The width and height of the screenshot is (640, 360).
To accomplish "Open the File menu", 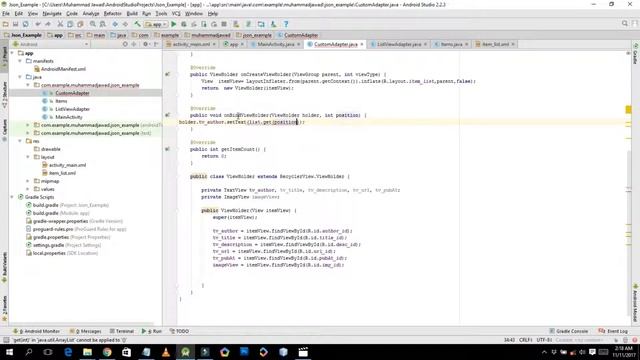I will pyautogui.click(x=6, y=13).
